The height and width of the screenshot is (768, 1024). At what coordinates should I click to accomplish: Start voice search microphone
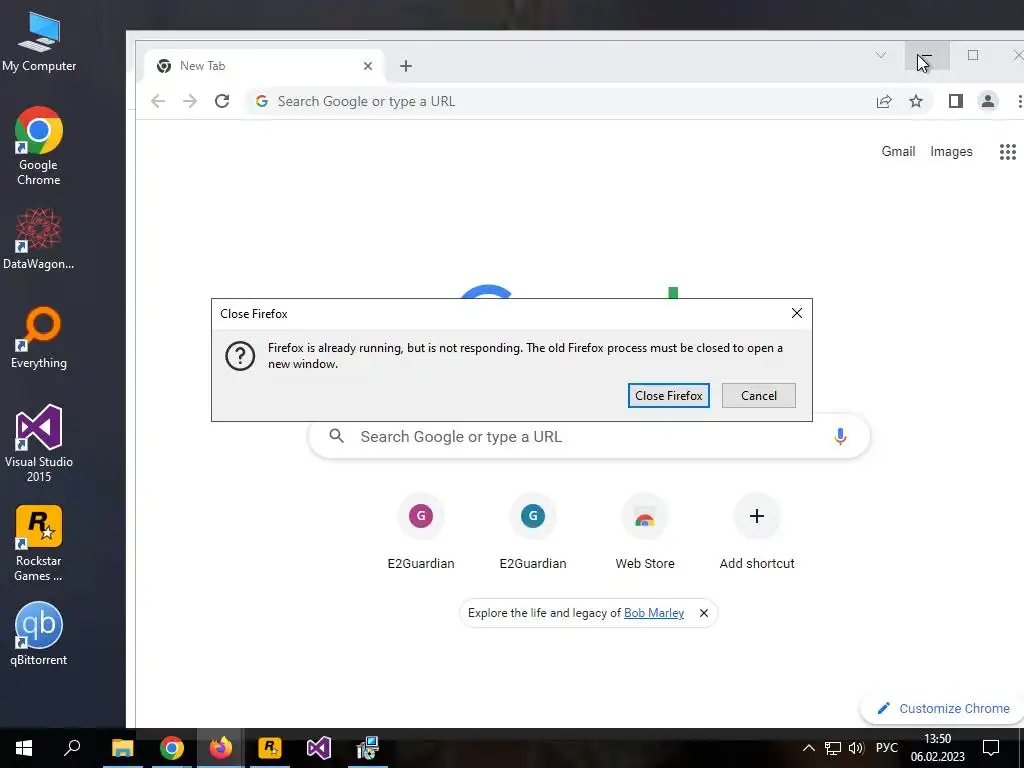tap(840, 436)
